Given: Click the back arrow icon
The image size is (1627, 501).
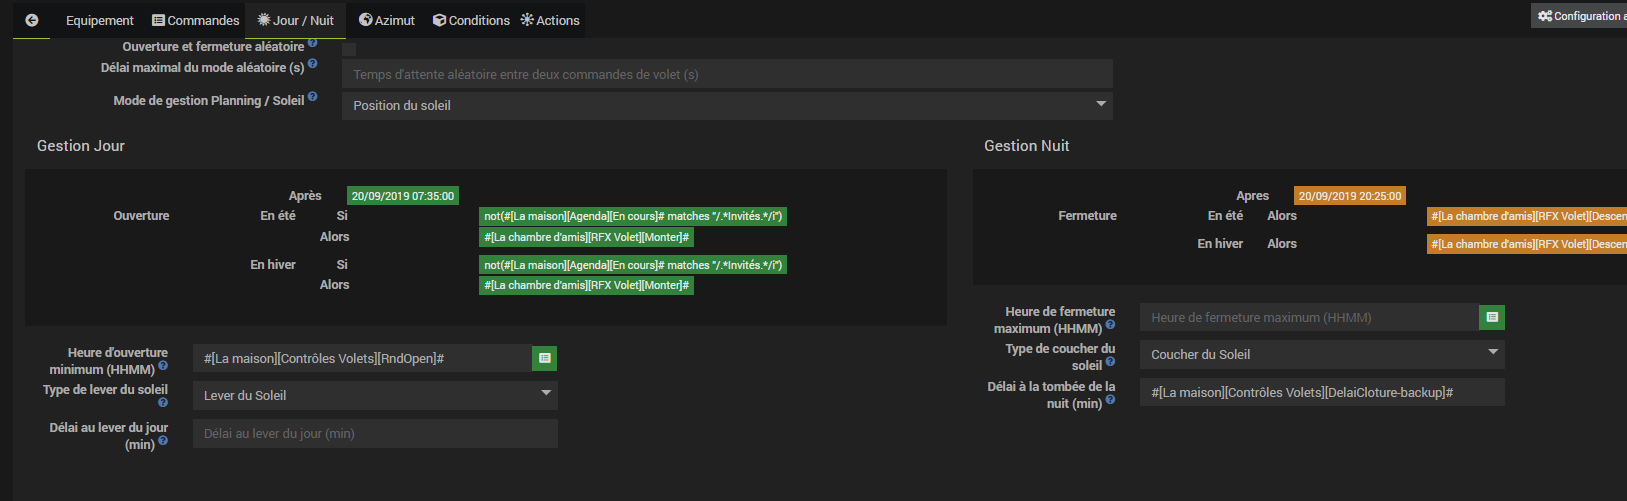Looking at the screenshot, I should tap(32, 20).
